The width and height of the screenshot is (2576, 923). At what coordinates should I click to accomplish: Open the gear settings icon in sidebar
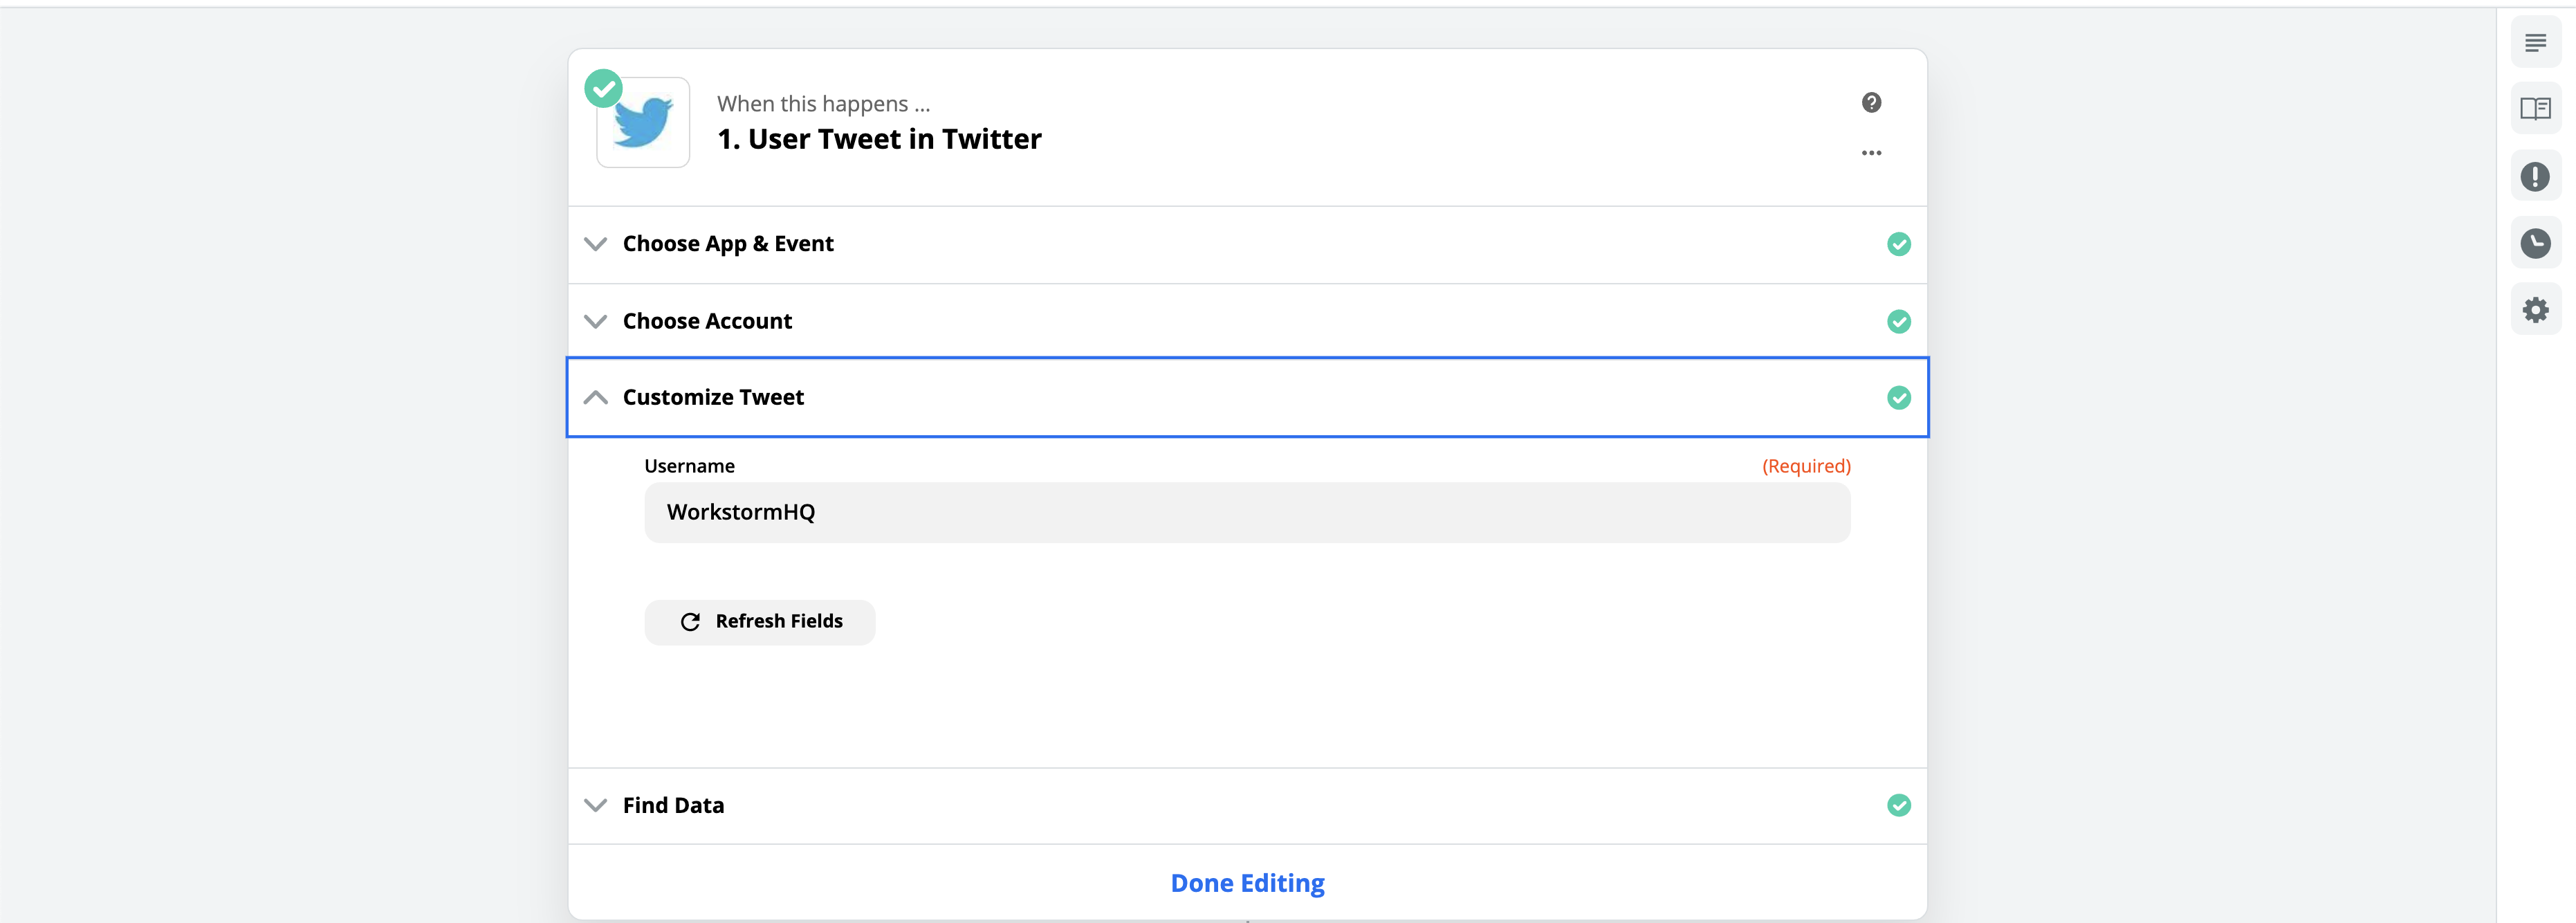pyautogui.click(x=2535, y=310)
